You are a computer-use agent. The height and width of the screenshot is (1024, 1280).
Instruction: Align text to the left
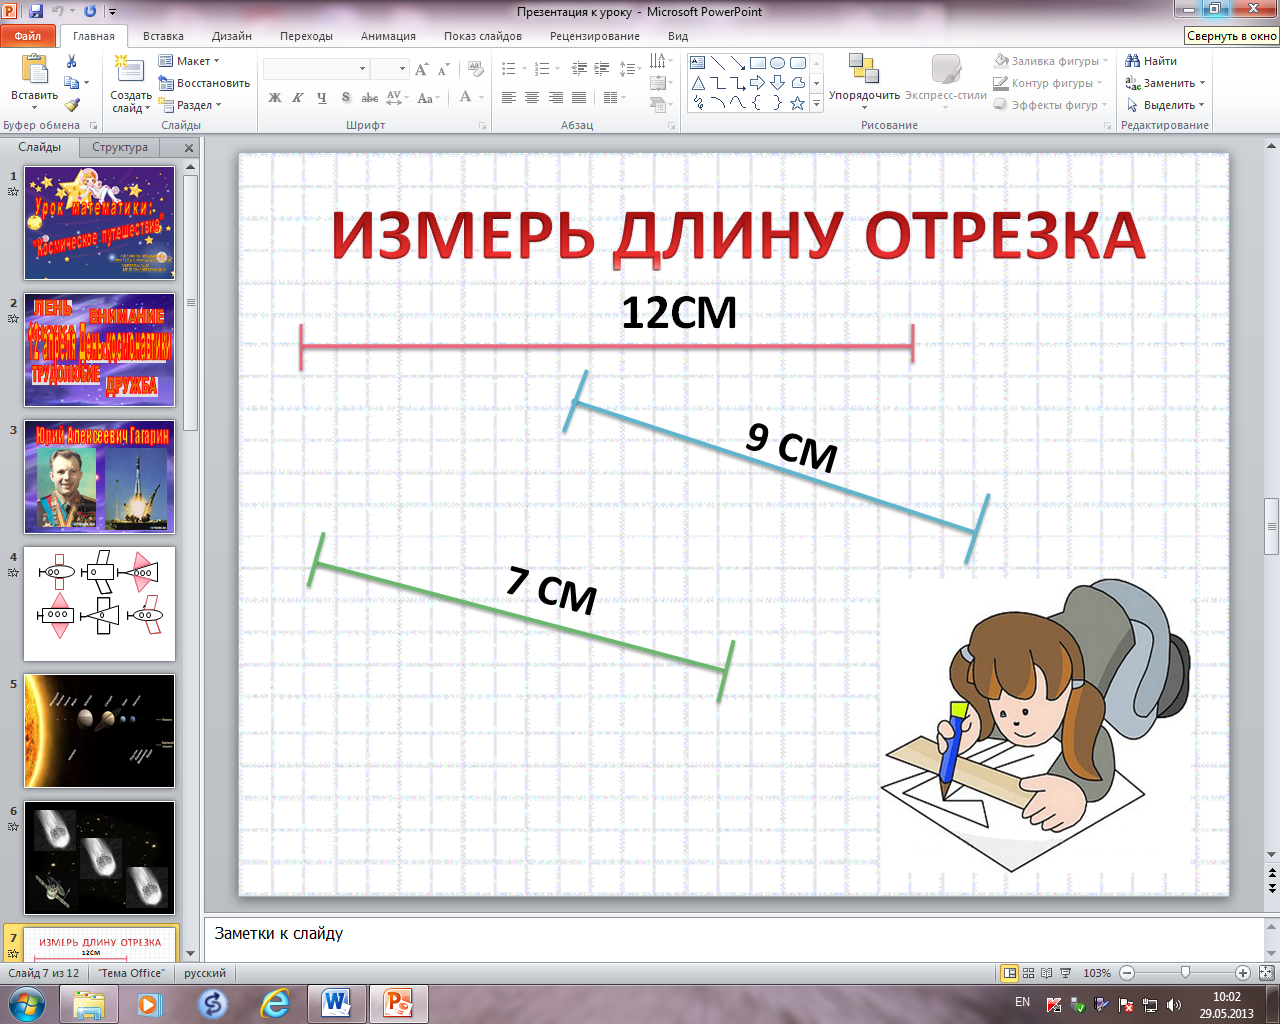pyautogui.click(x=509, y=98)
